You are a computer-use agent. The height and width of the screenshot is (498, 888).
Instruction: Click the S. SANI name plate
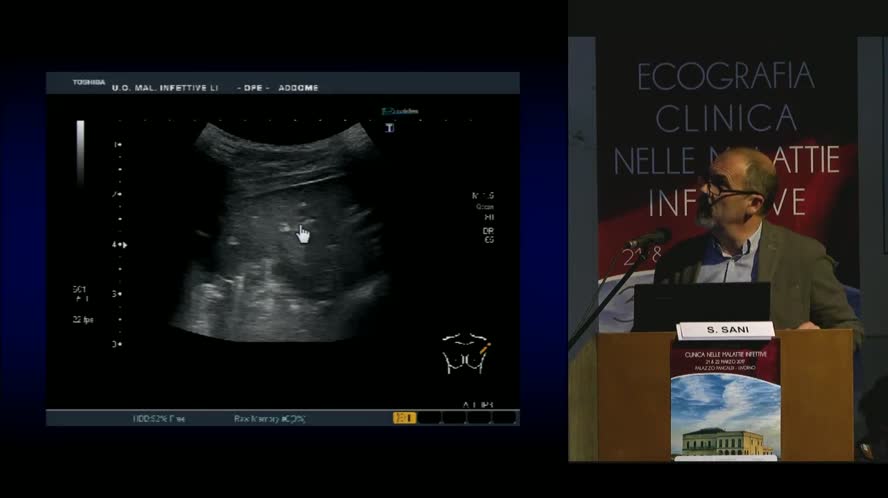[725, 330]
